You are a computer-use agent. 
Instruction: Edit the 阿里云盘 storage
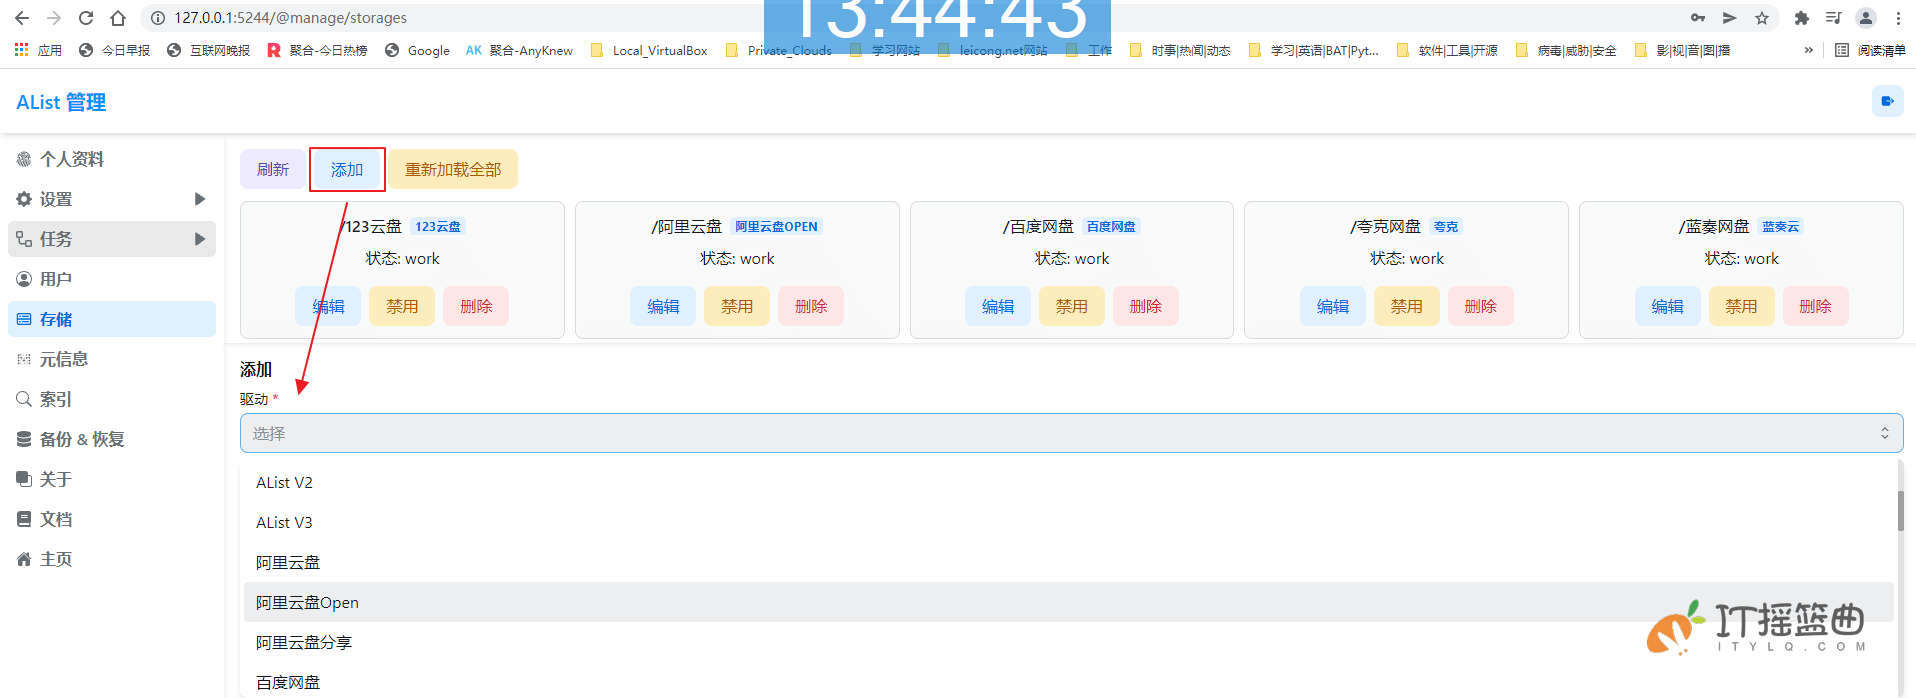pyautogui.click(x=663, y=306)
